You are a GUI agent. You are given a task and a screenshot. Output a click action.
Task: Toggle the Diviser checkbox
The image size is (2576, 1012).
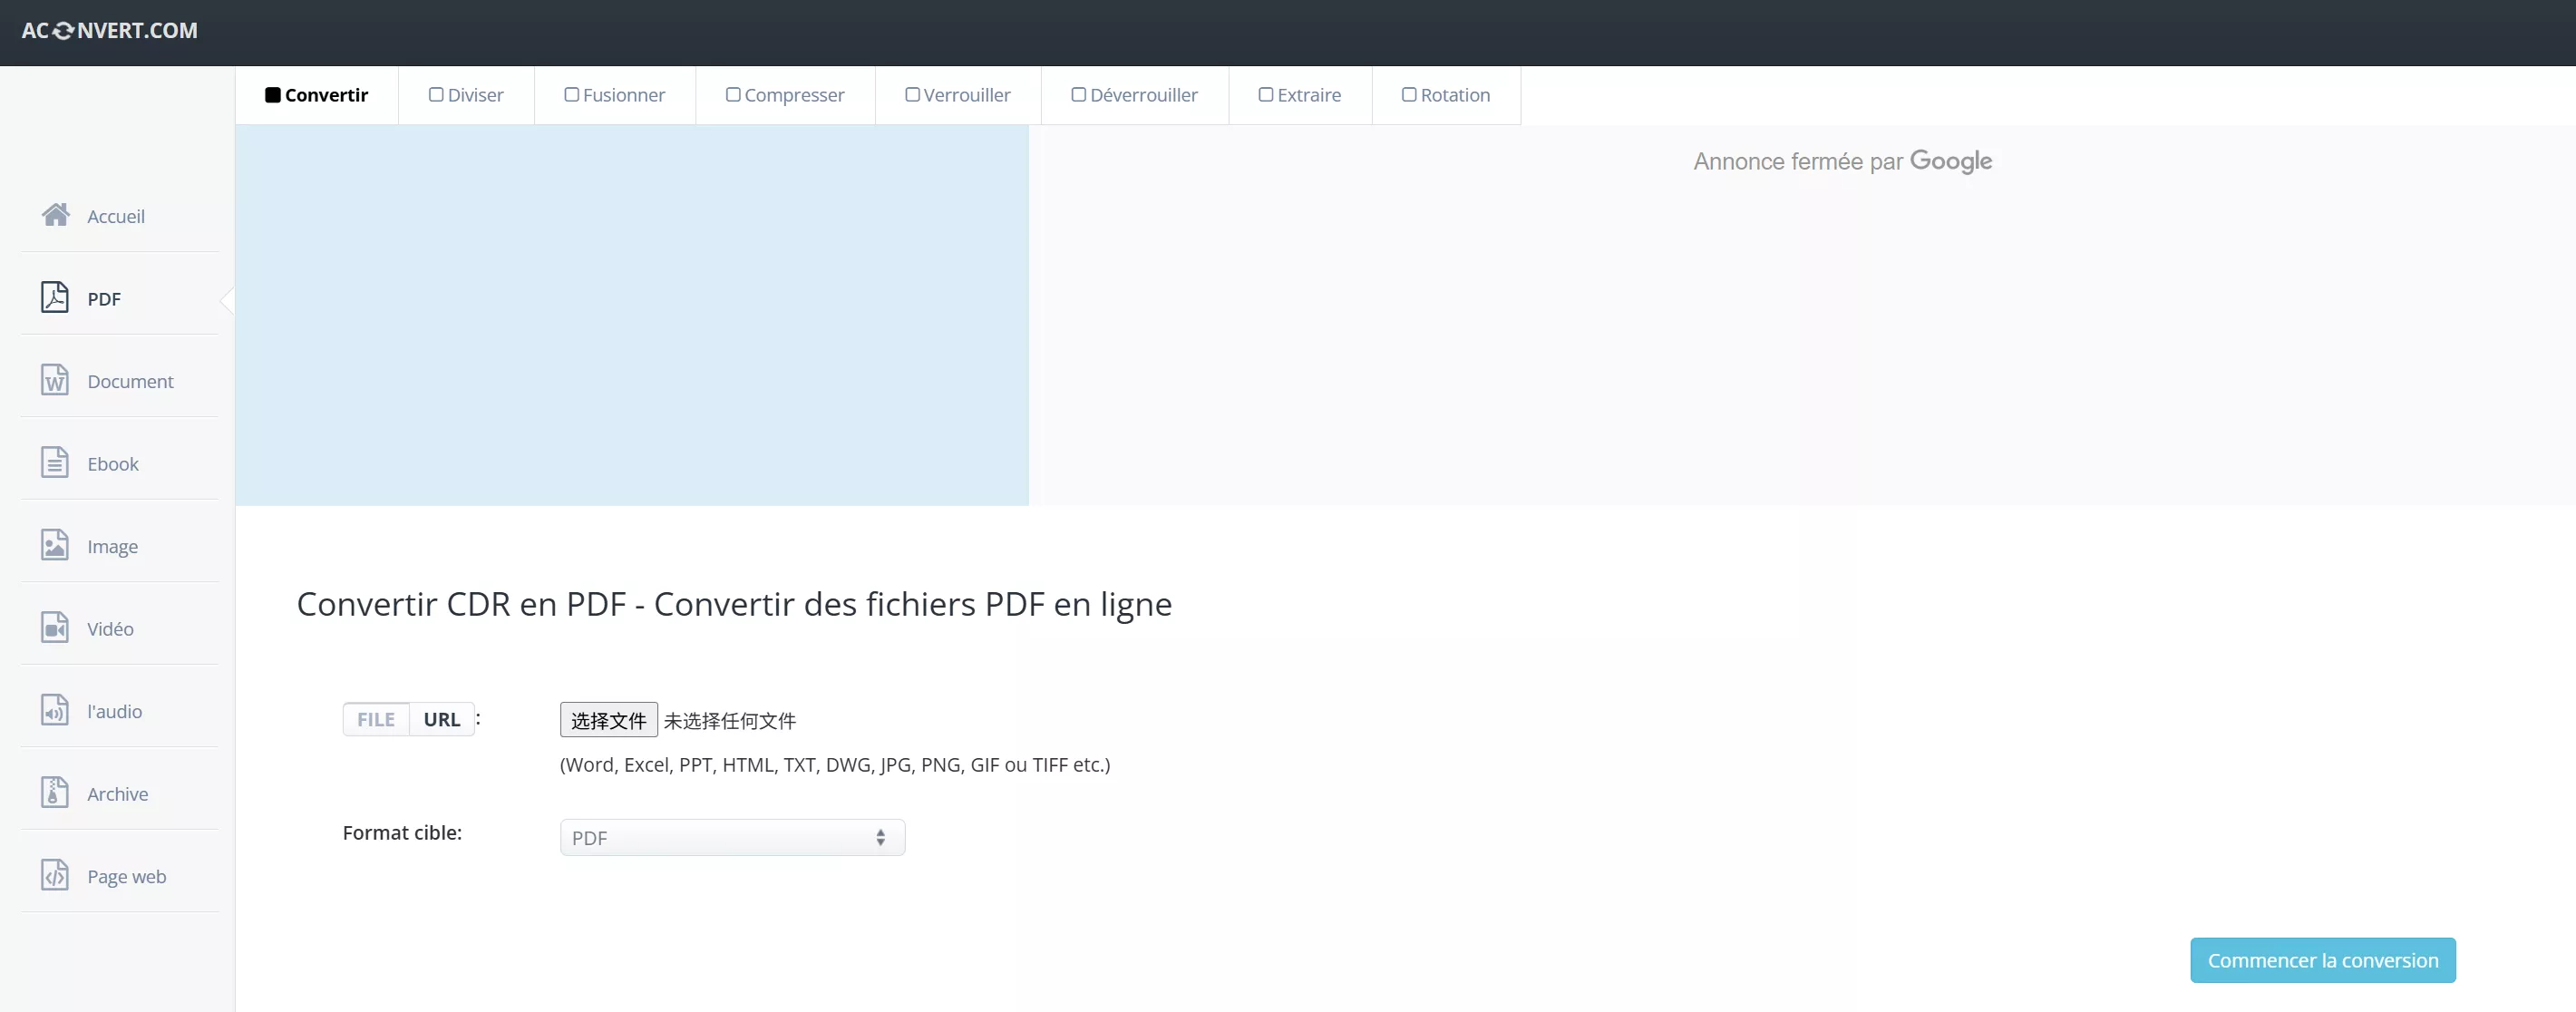(x=436, y=95)
